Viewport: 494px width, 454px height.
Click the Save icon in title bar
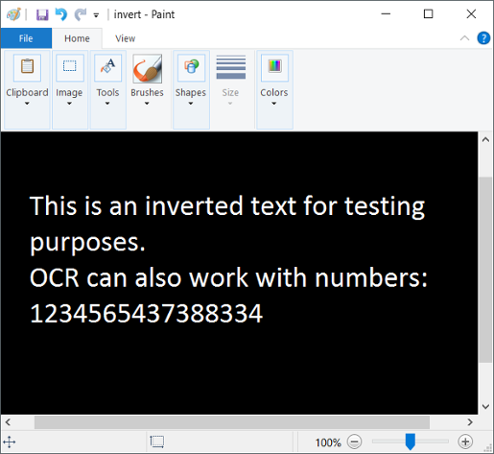tap(42, 15)
